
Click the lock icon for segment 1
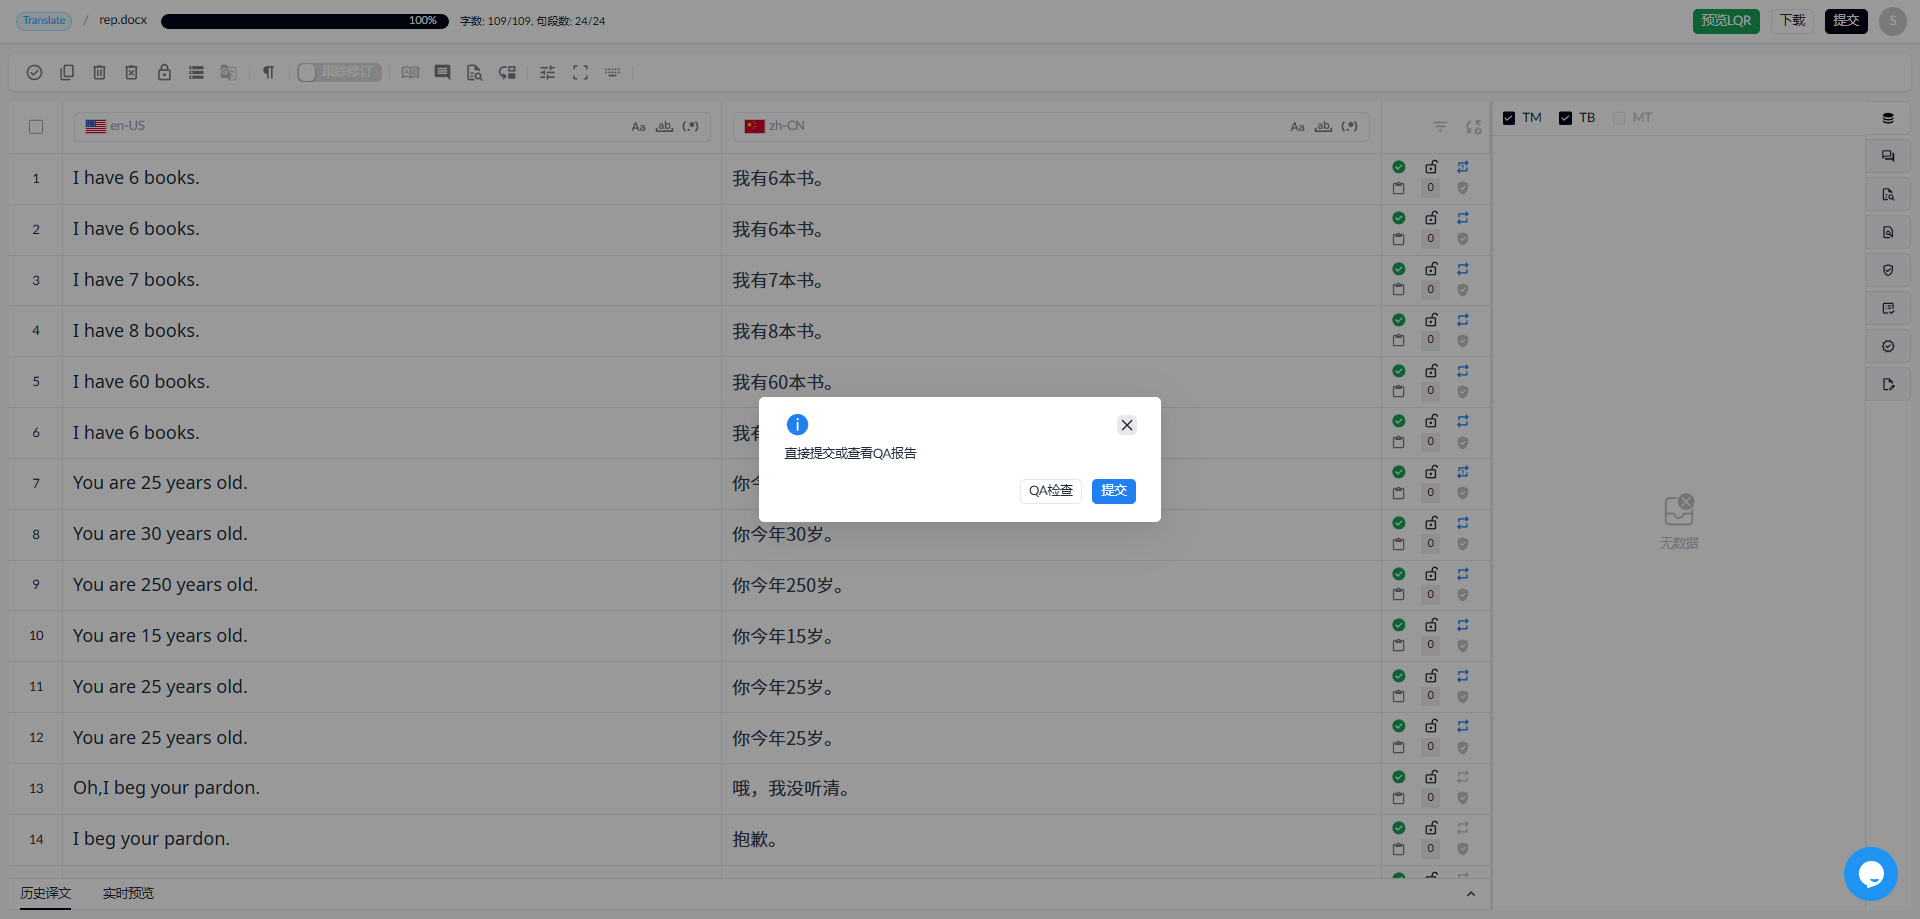click(x=1431, y=167)
